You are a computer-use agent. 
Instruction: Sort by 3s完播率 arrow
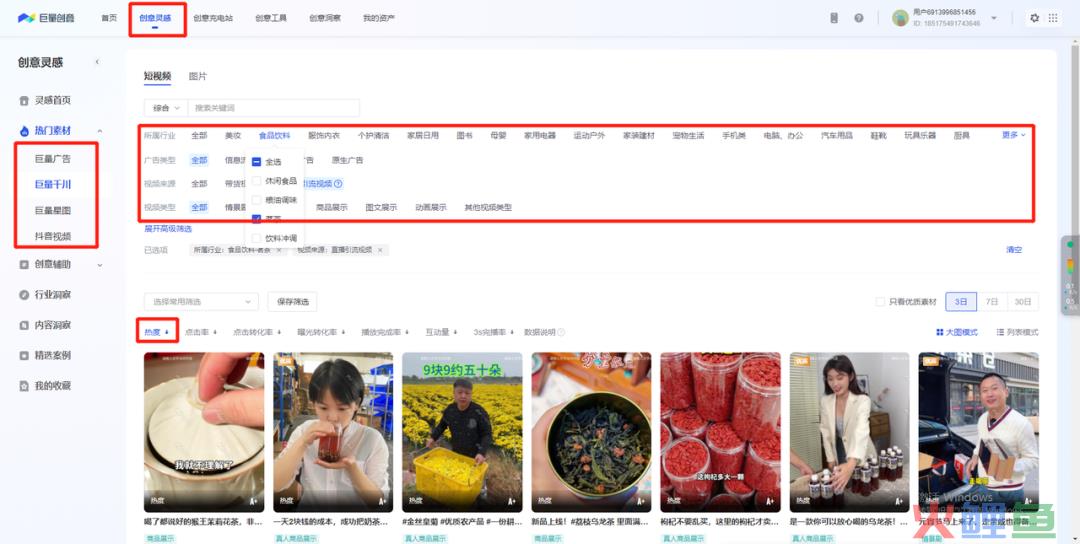click(x=512, y=332)
